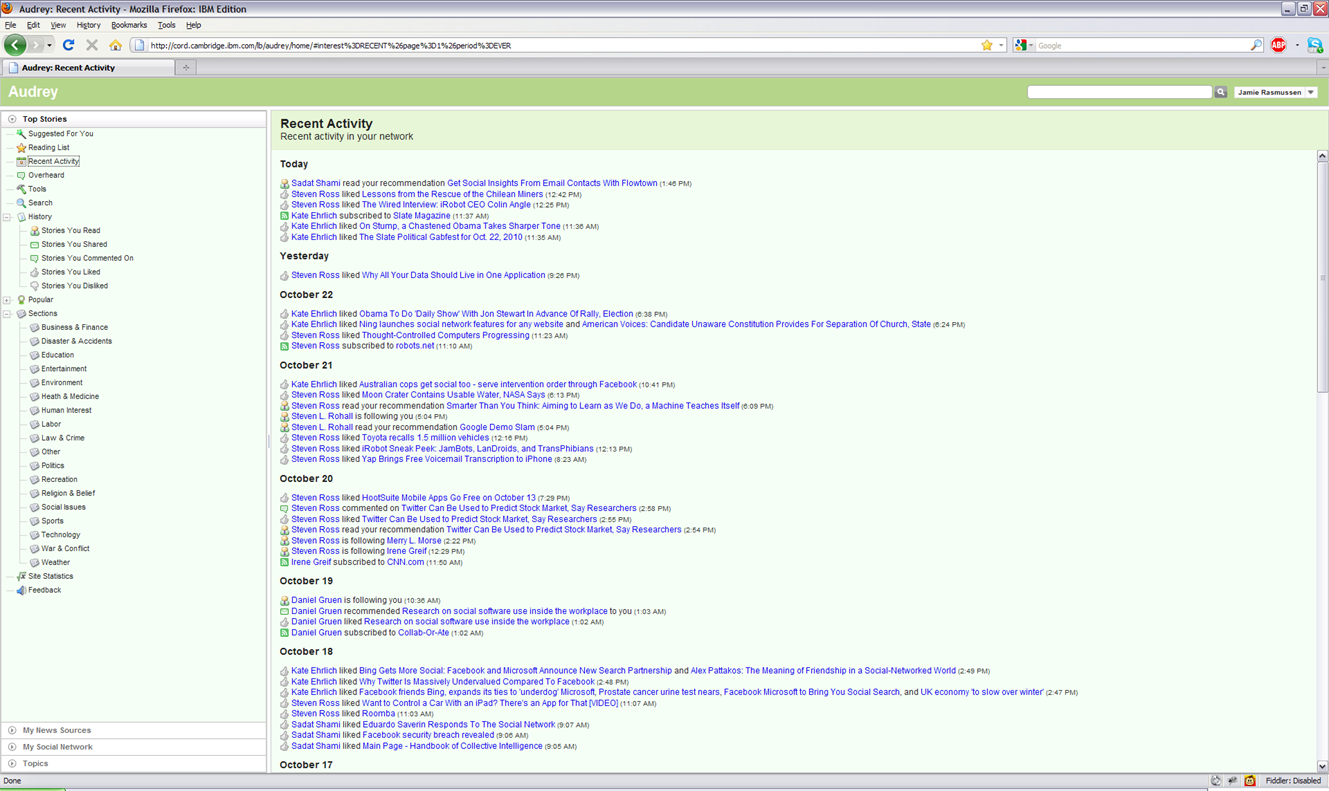Image resolution: width=1329 pixels, height=791 pixels.
Task: Open the File menu
Action: pyautogui.click(x=11, y=25)
